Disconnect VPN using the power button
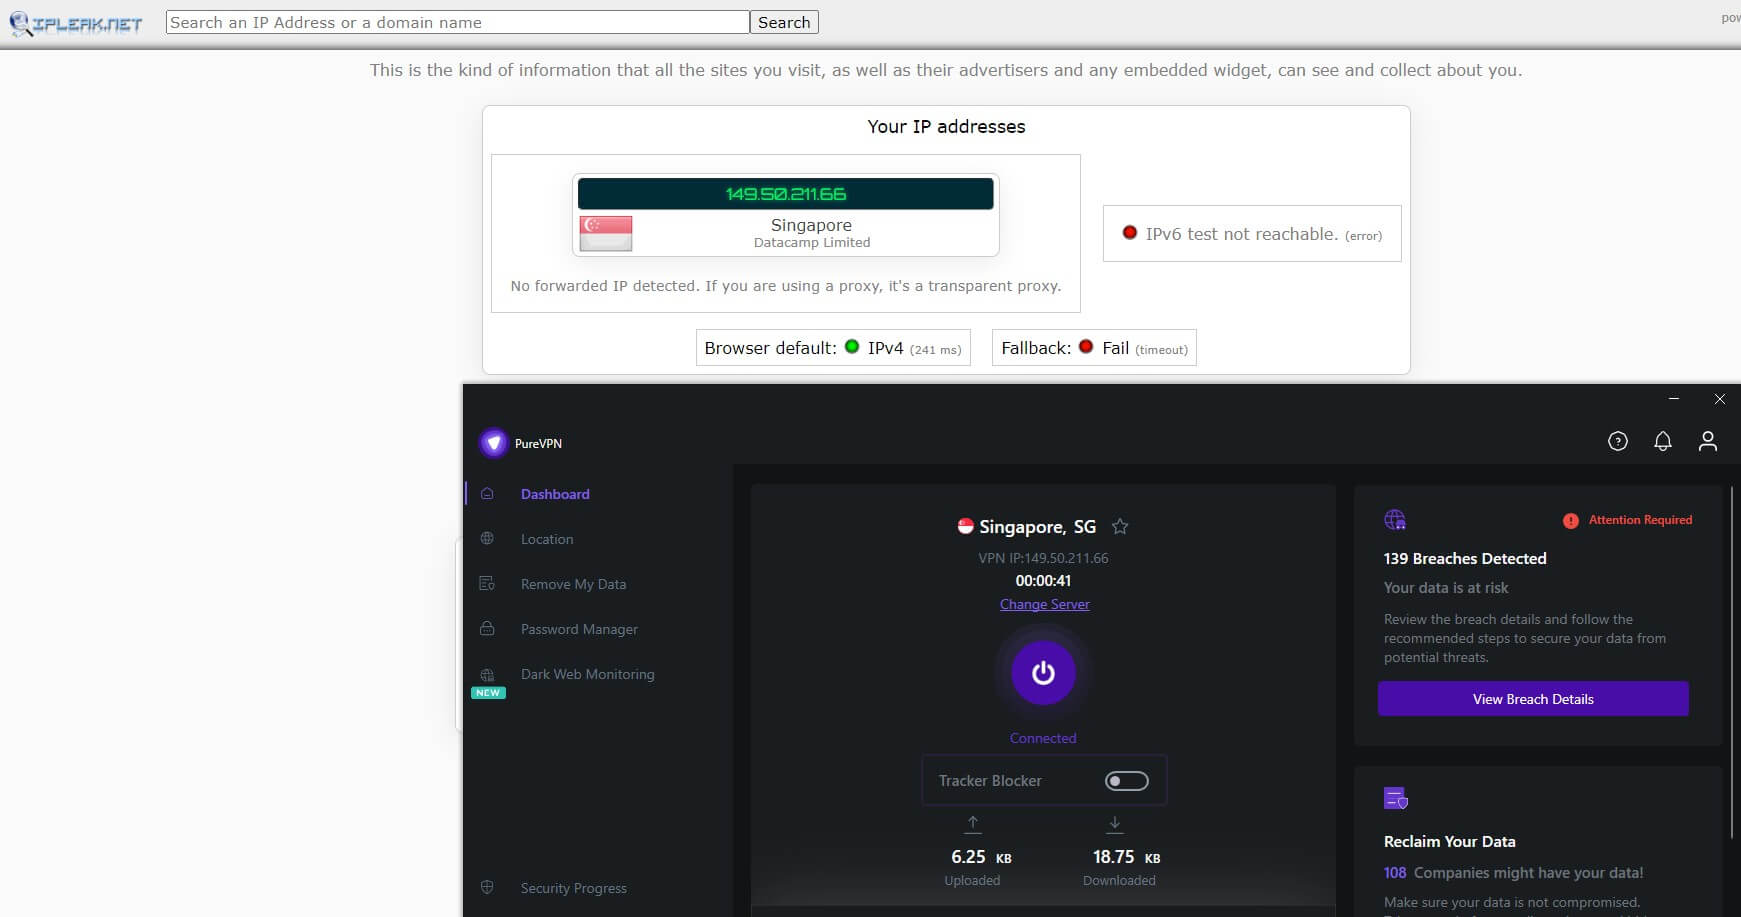This screenshot has width=1741, height=917. tap(1042, 673)
